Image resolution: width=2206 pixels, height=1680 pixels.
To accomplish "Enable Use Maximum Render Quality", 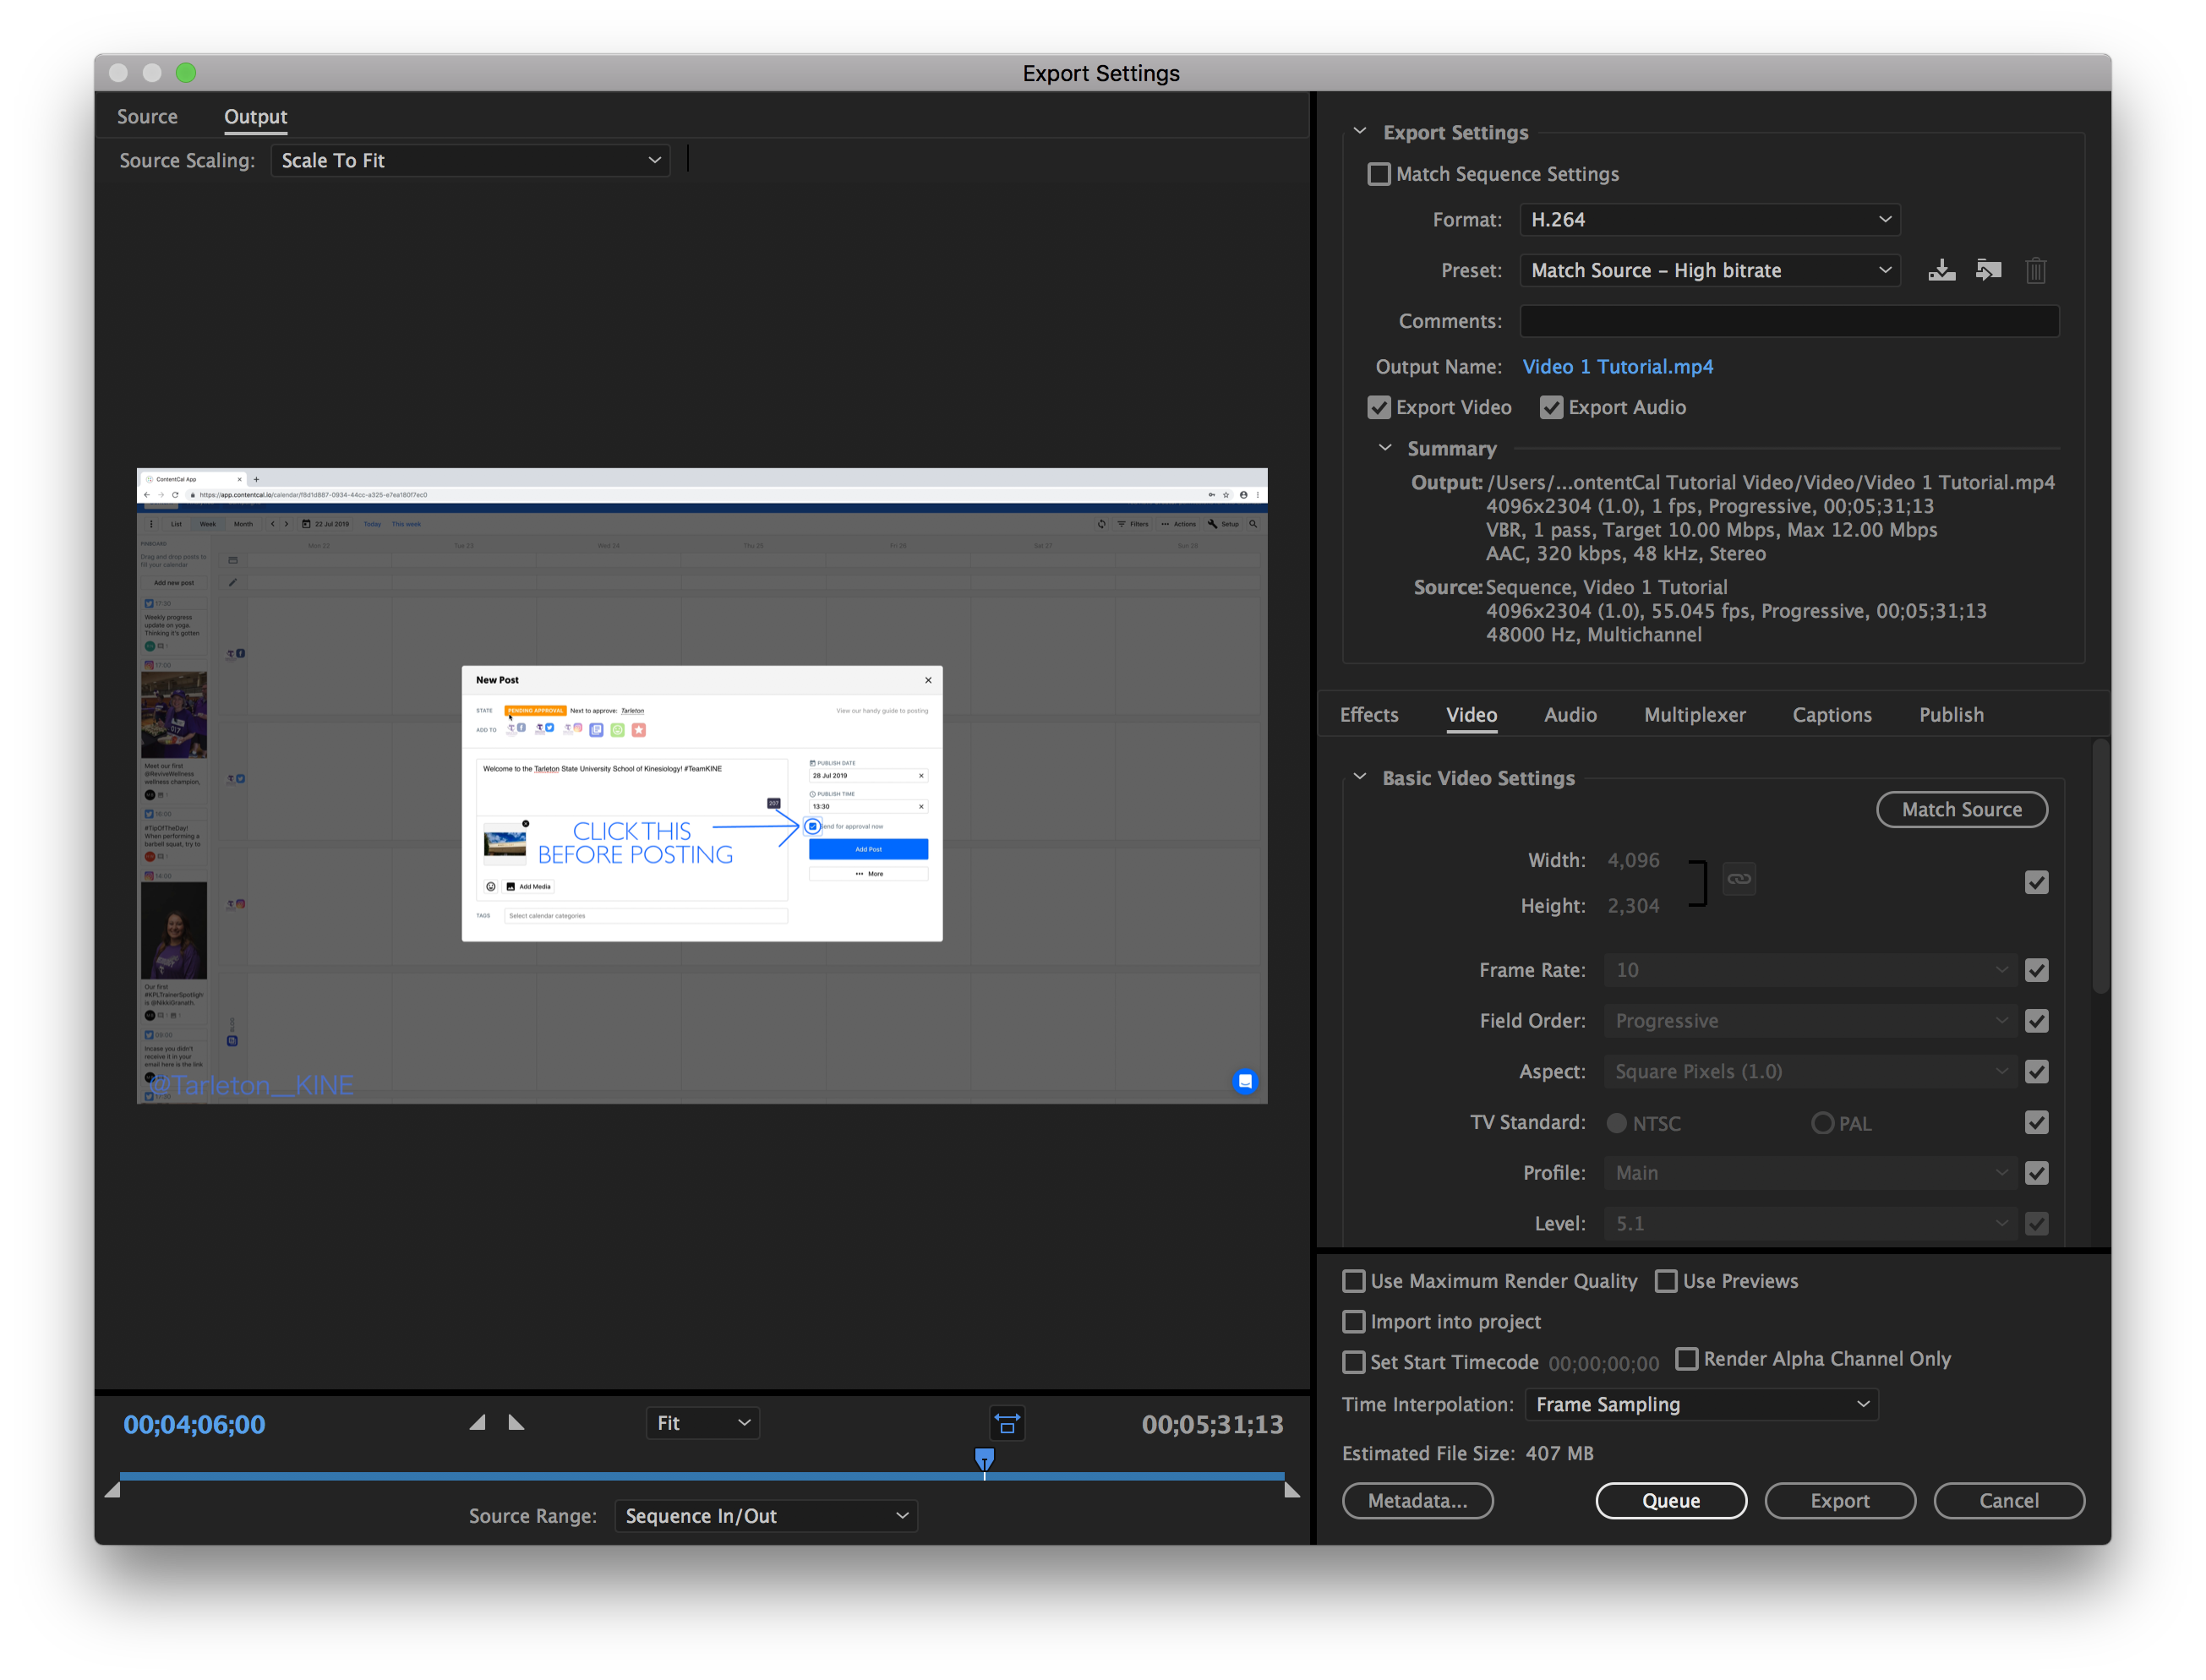I will click(x=1353, y=1281).
